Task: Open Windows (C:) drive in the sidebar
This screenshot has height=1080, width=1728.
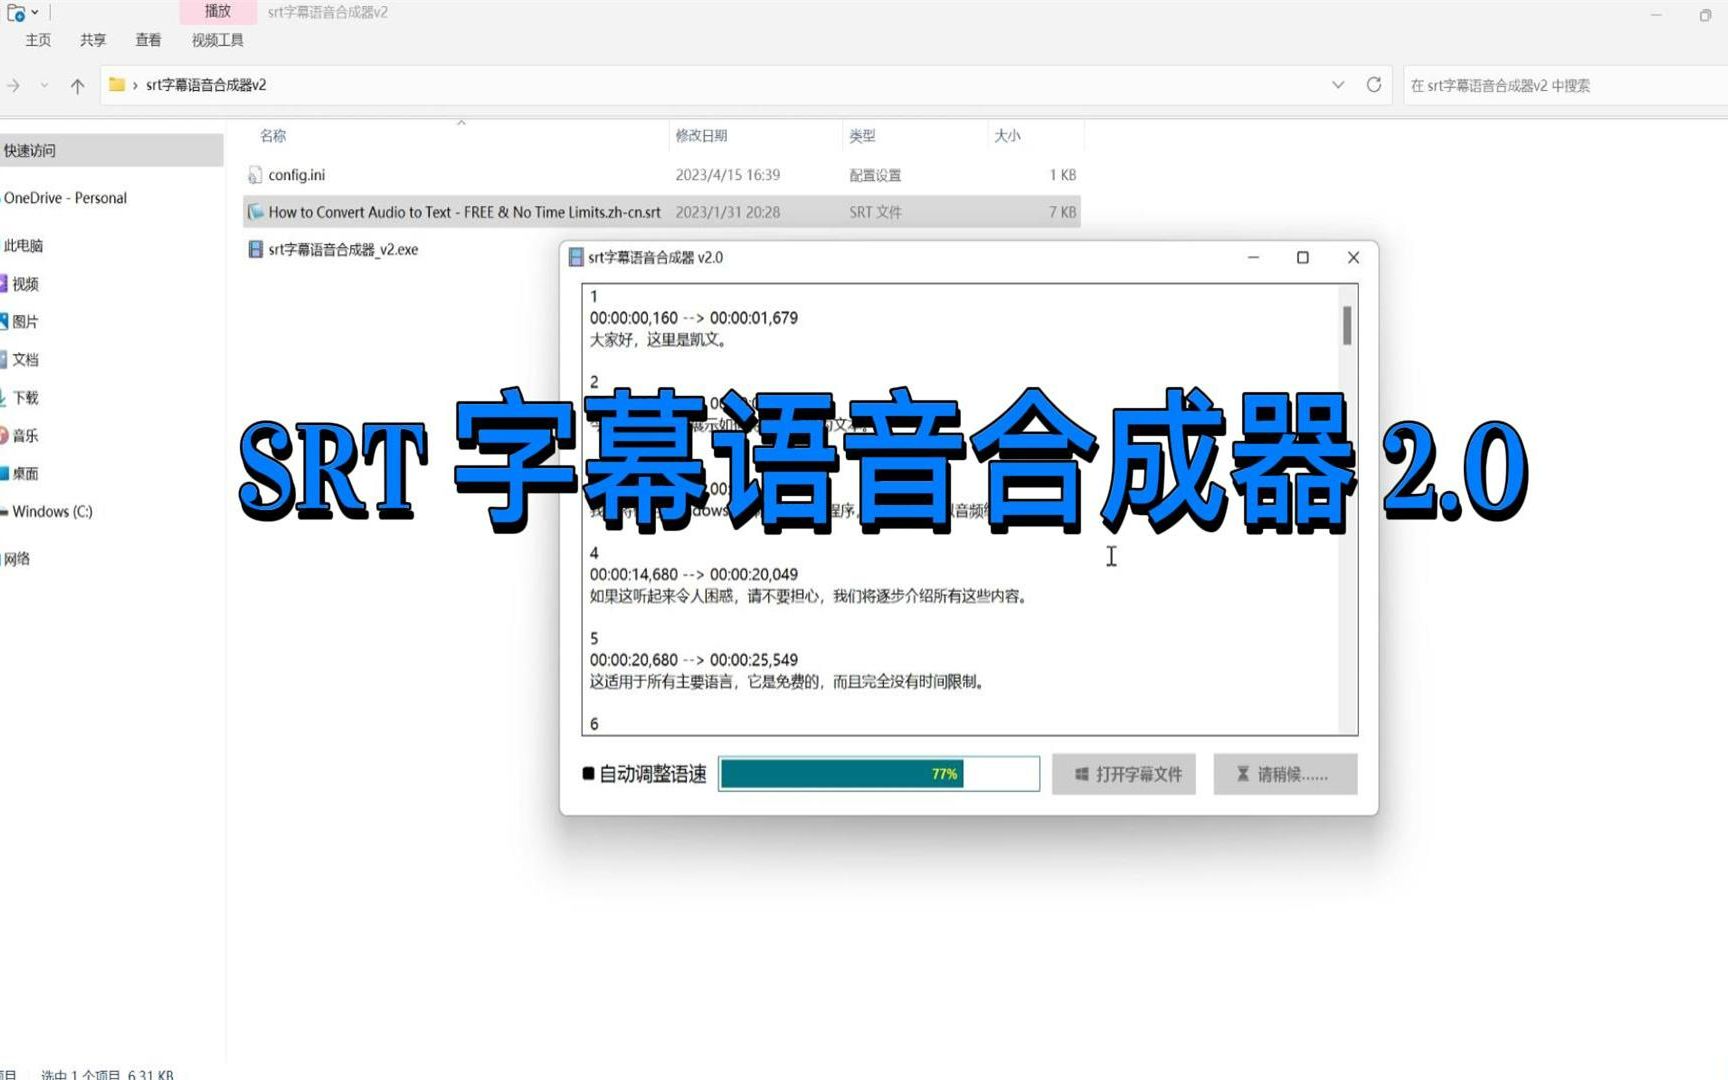Action: (x=50, y=511)
